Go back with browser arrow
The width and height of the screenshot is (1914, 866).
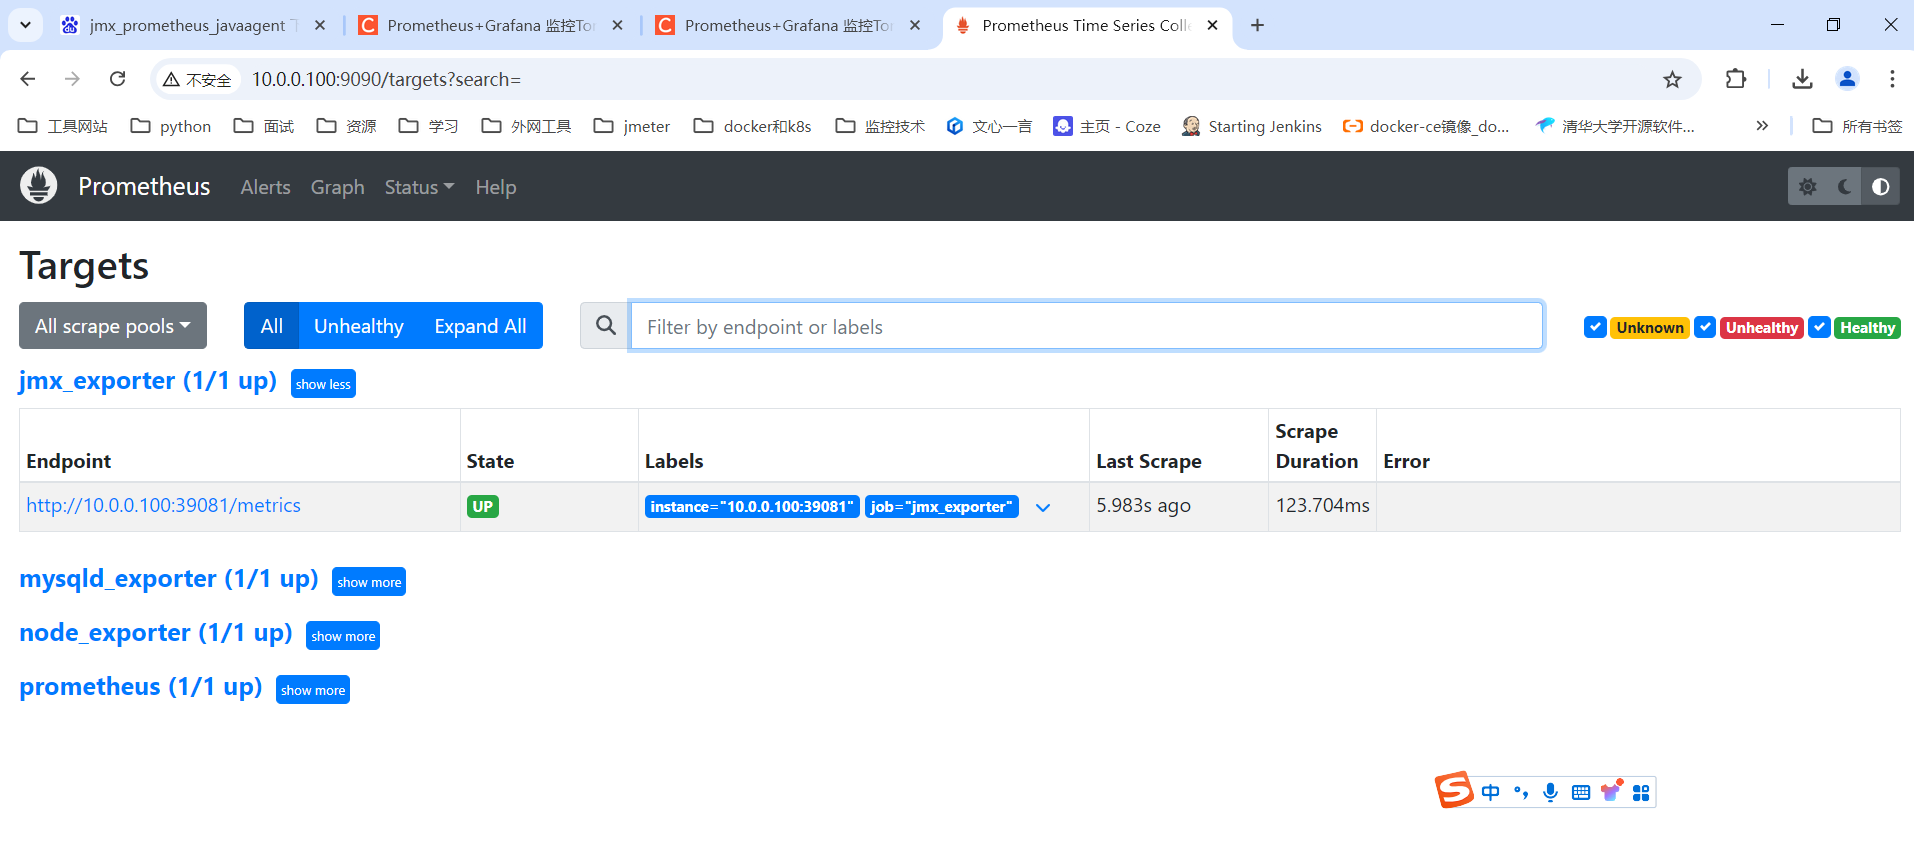point(28,79)
